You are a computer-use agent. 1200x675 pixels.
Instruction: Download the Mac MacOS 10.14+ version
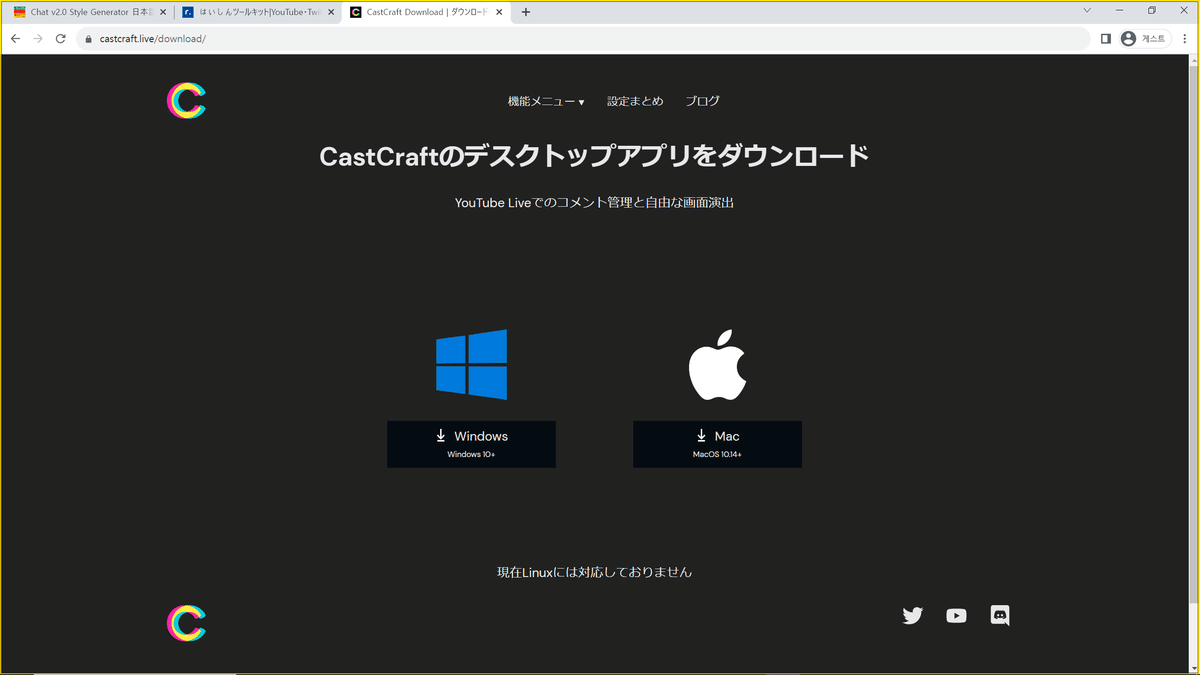(717, 444)
